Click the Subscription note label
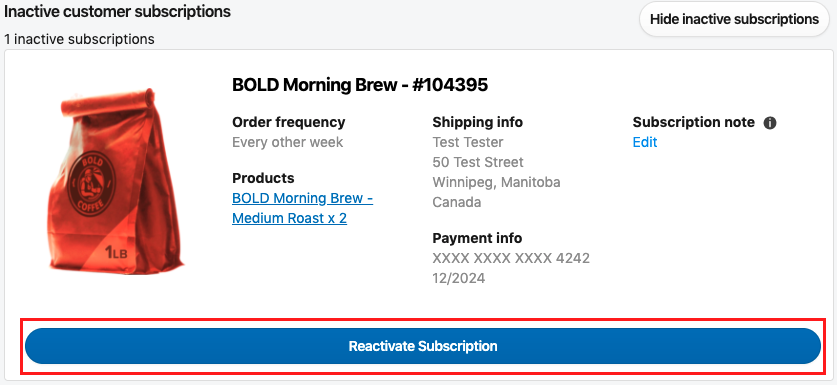Image resolution: width=837 pixels, height=385 pixels. [x=693, y=122]
